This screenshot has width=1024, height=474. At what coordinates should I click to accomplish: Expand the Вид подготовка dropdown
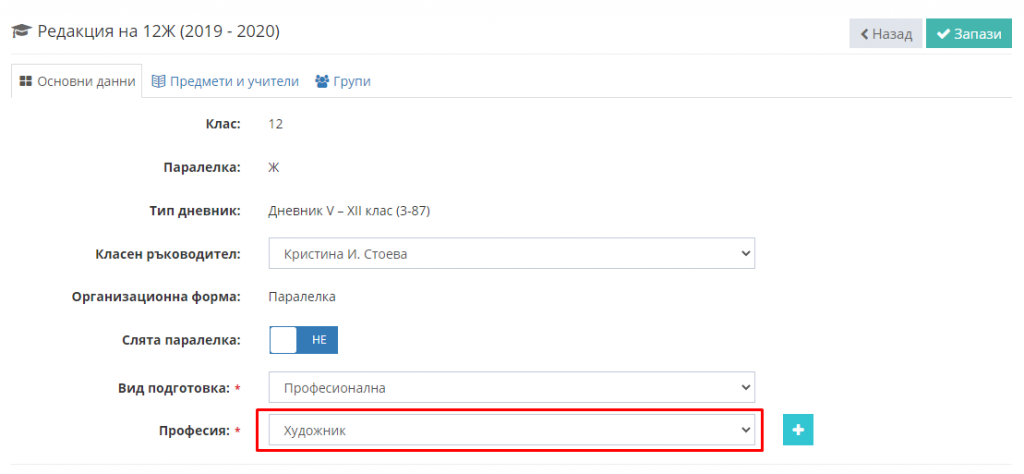pos(512,388)
